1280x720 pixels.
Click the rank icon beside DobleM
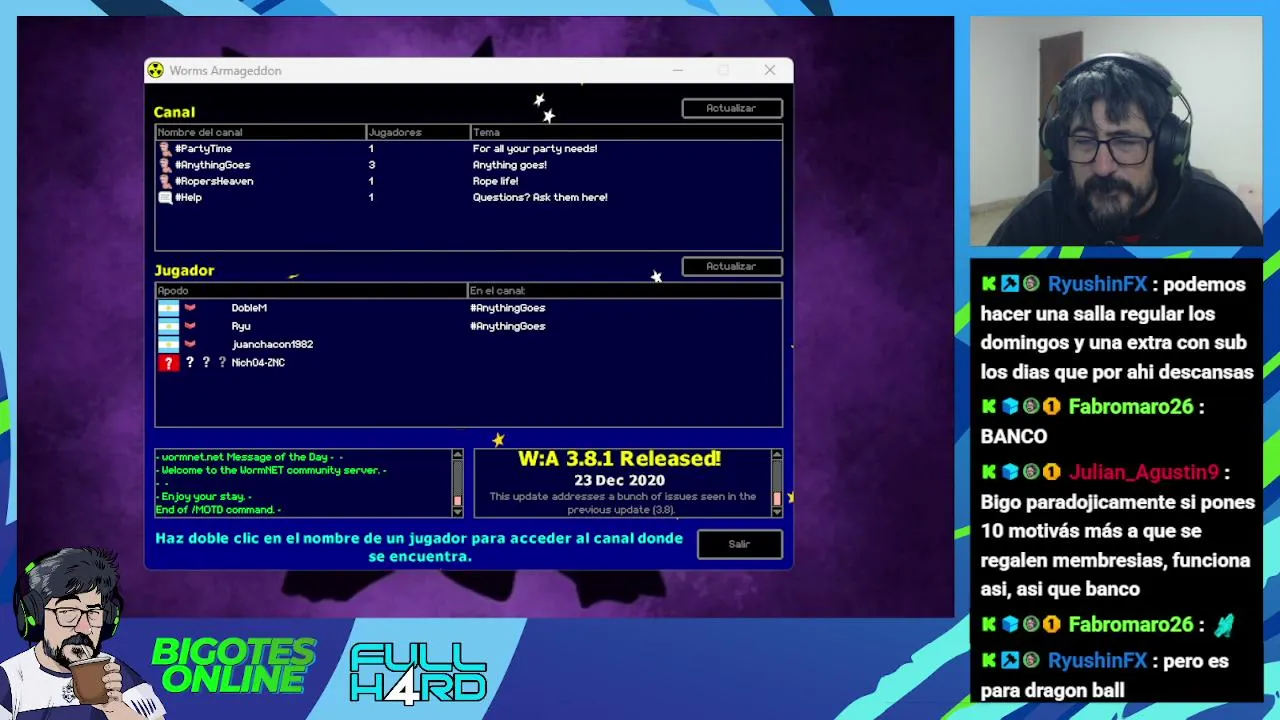pos(190,308)
